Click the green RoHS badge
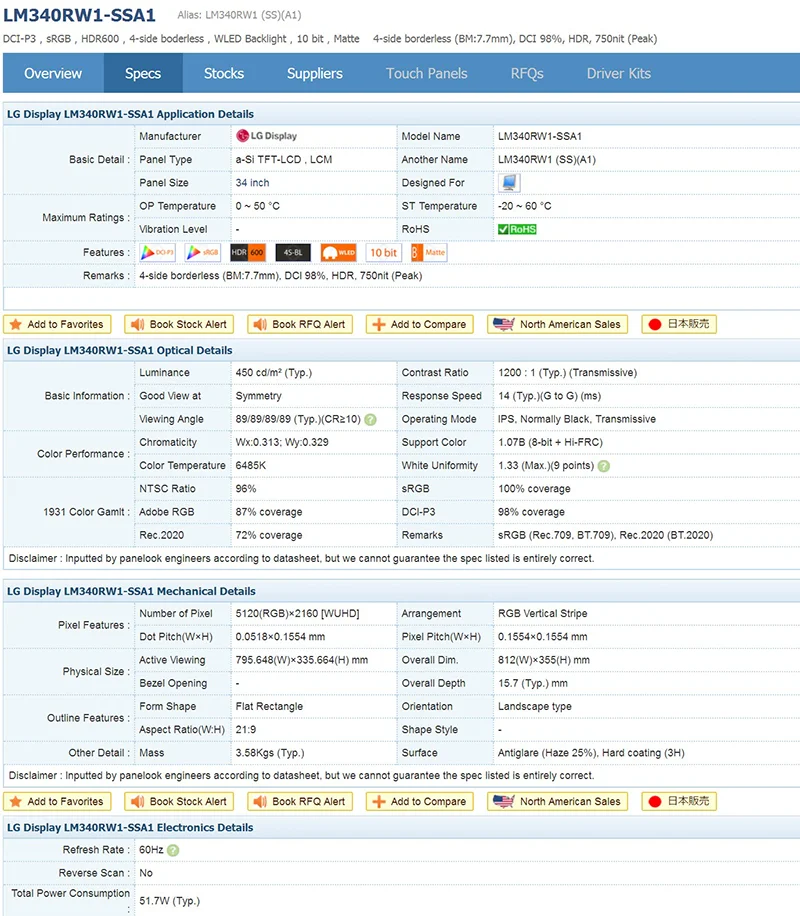The width and height of the screenshot is (800, 916). (x=517, y=230)
